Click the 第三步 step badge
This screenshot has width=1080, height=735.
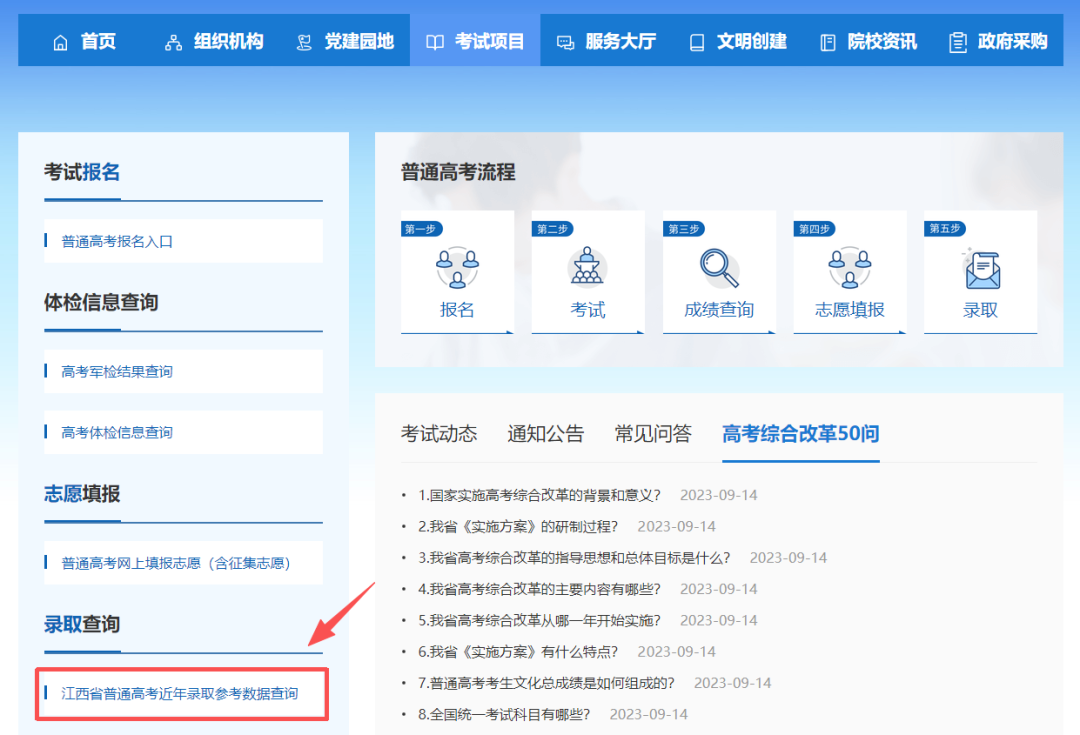coord(683,229)
